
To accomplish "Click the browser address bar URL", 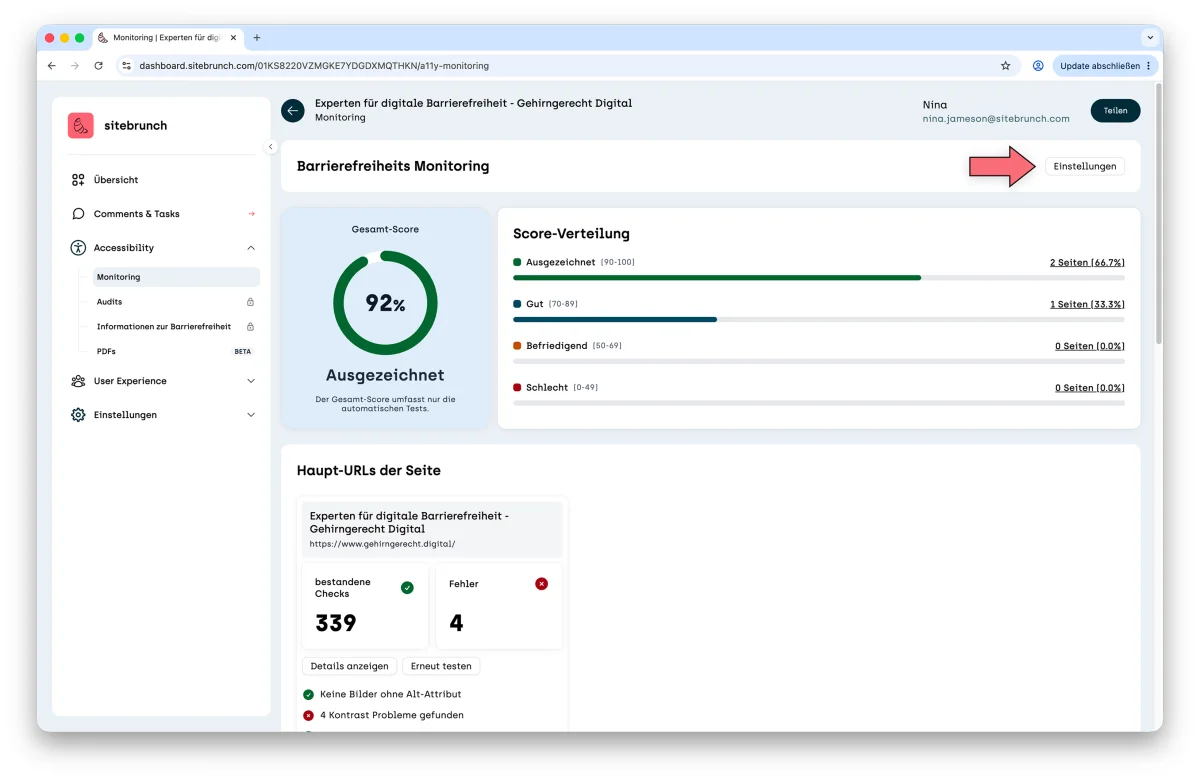I will point(314,66).
